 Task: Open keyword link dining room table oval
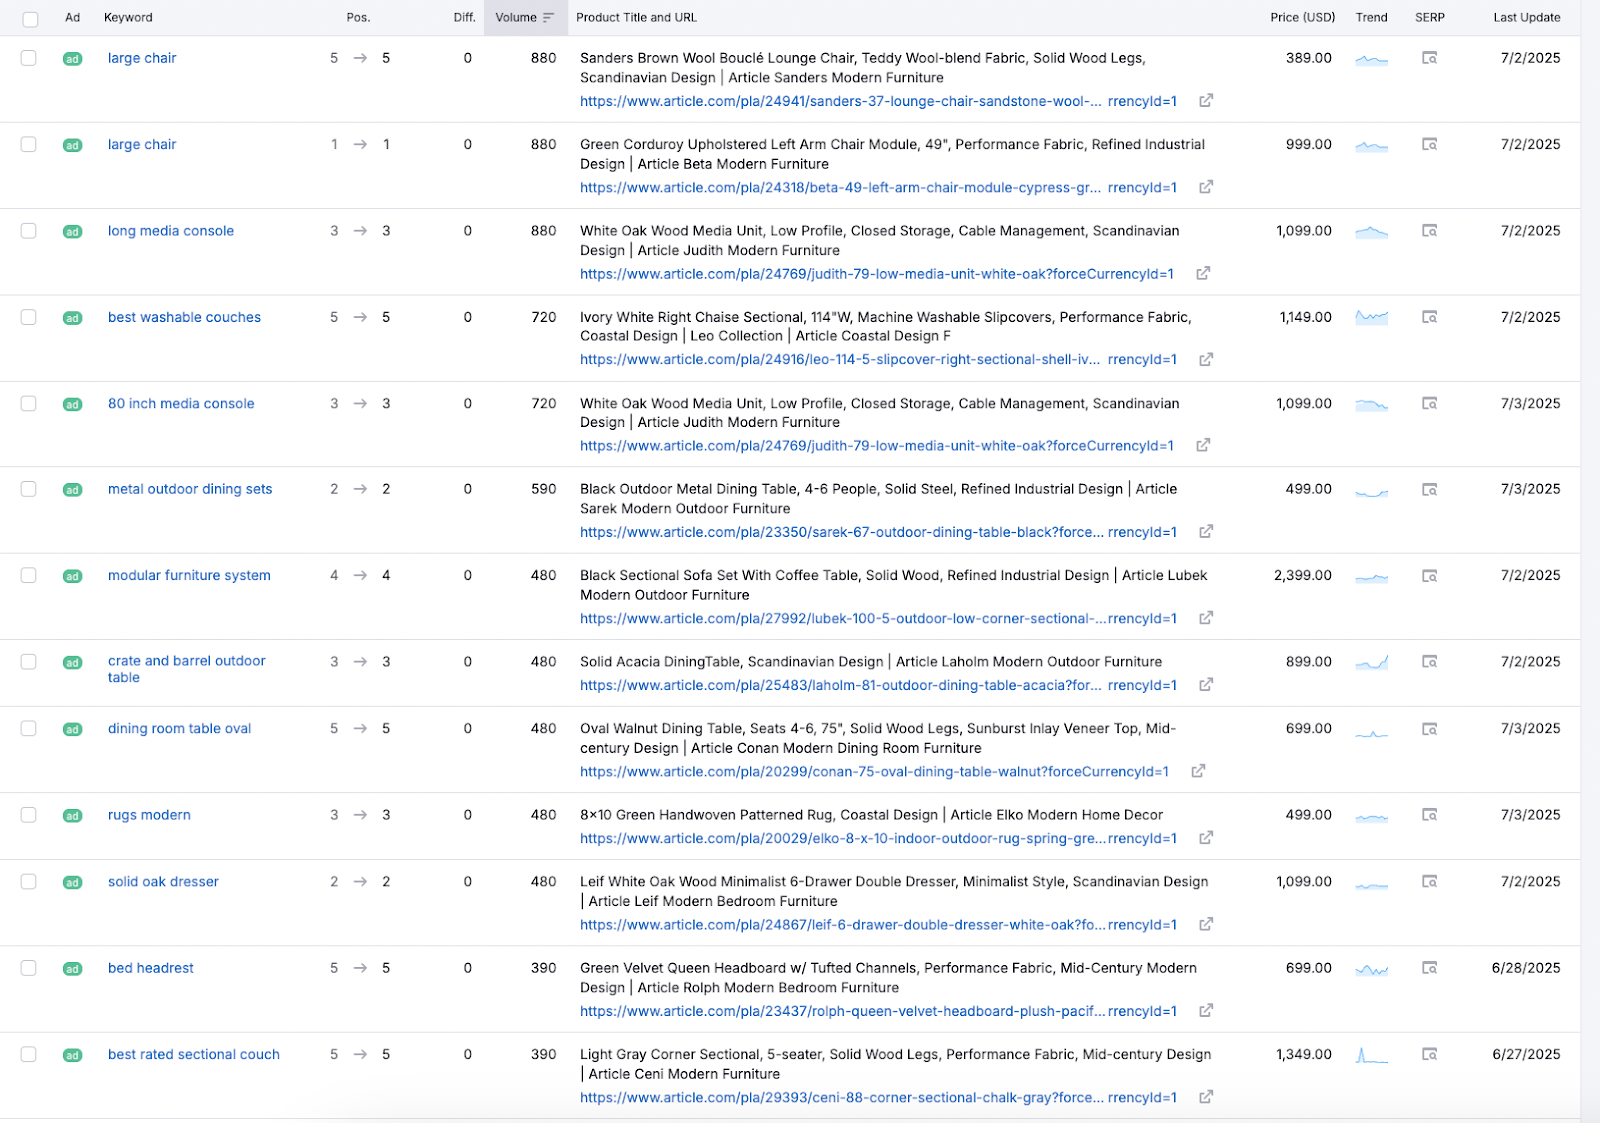click(179, 728)
